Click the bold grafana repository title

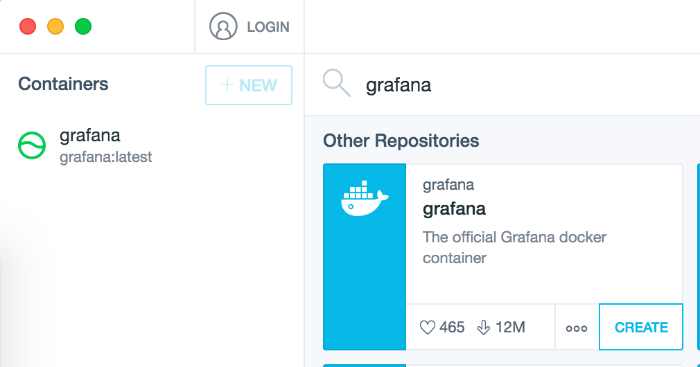point(454,209)
